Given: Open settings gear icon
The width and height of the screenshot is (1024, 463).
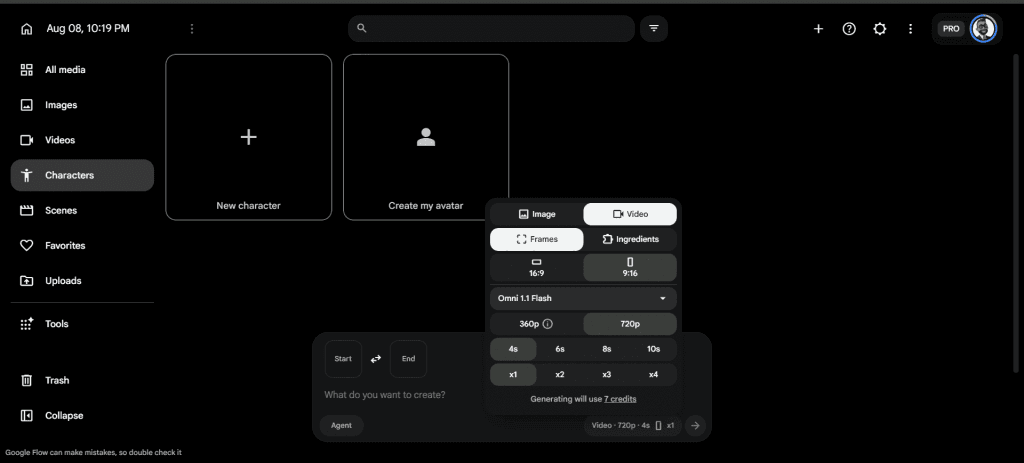Looking at the screenshot, I should (880, 29).
